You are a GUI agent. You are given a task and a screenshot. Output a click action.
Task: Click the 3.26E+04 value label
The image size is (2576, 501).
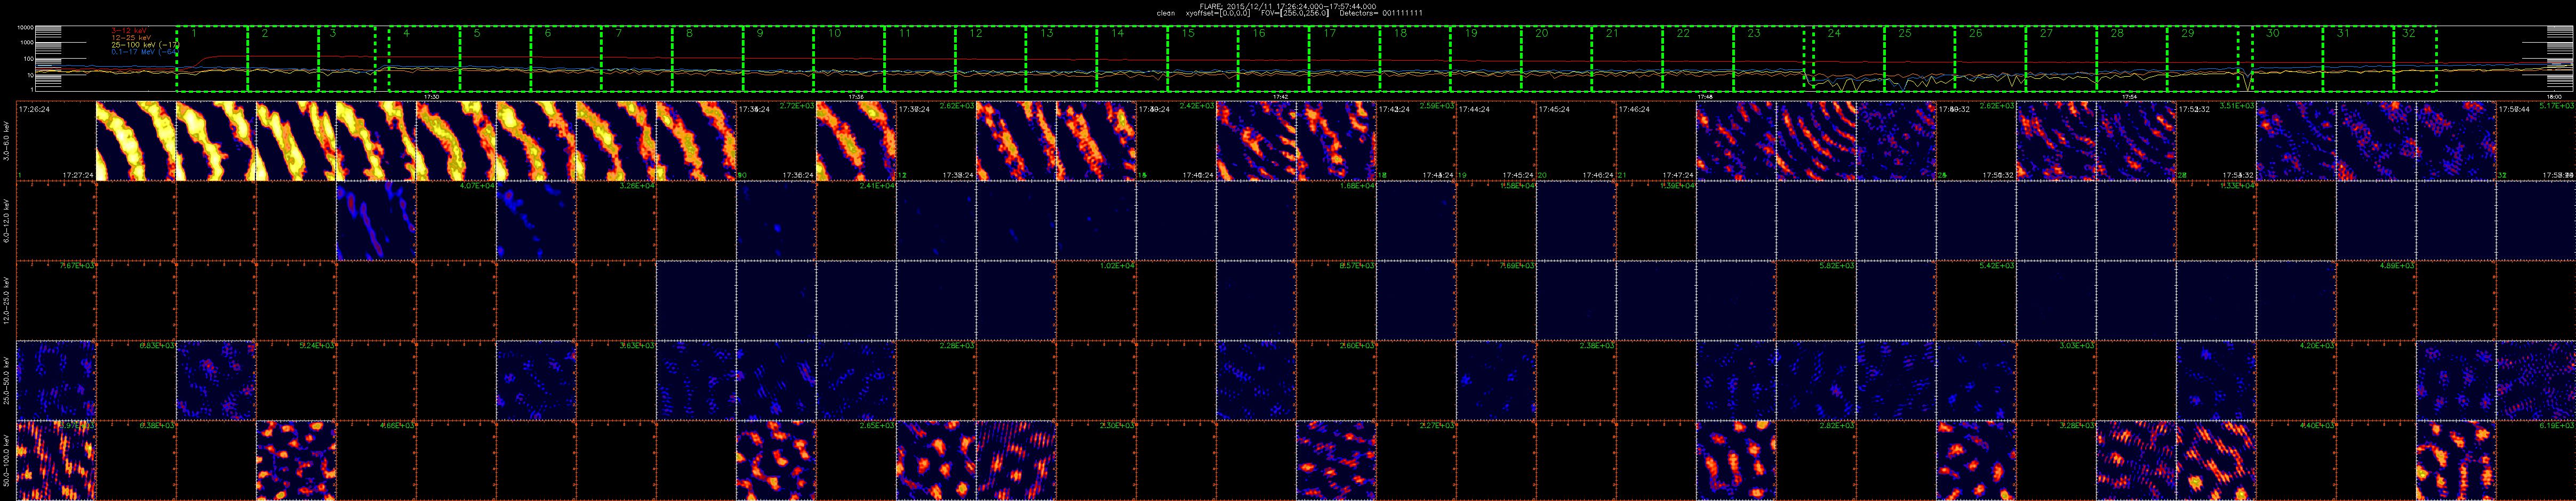(x=638, y=186)
